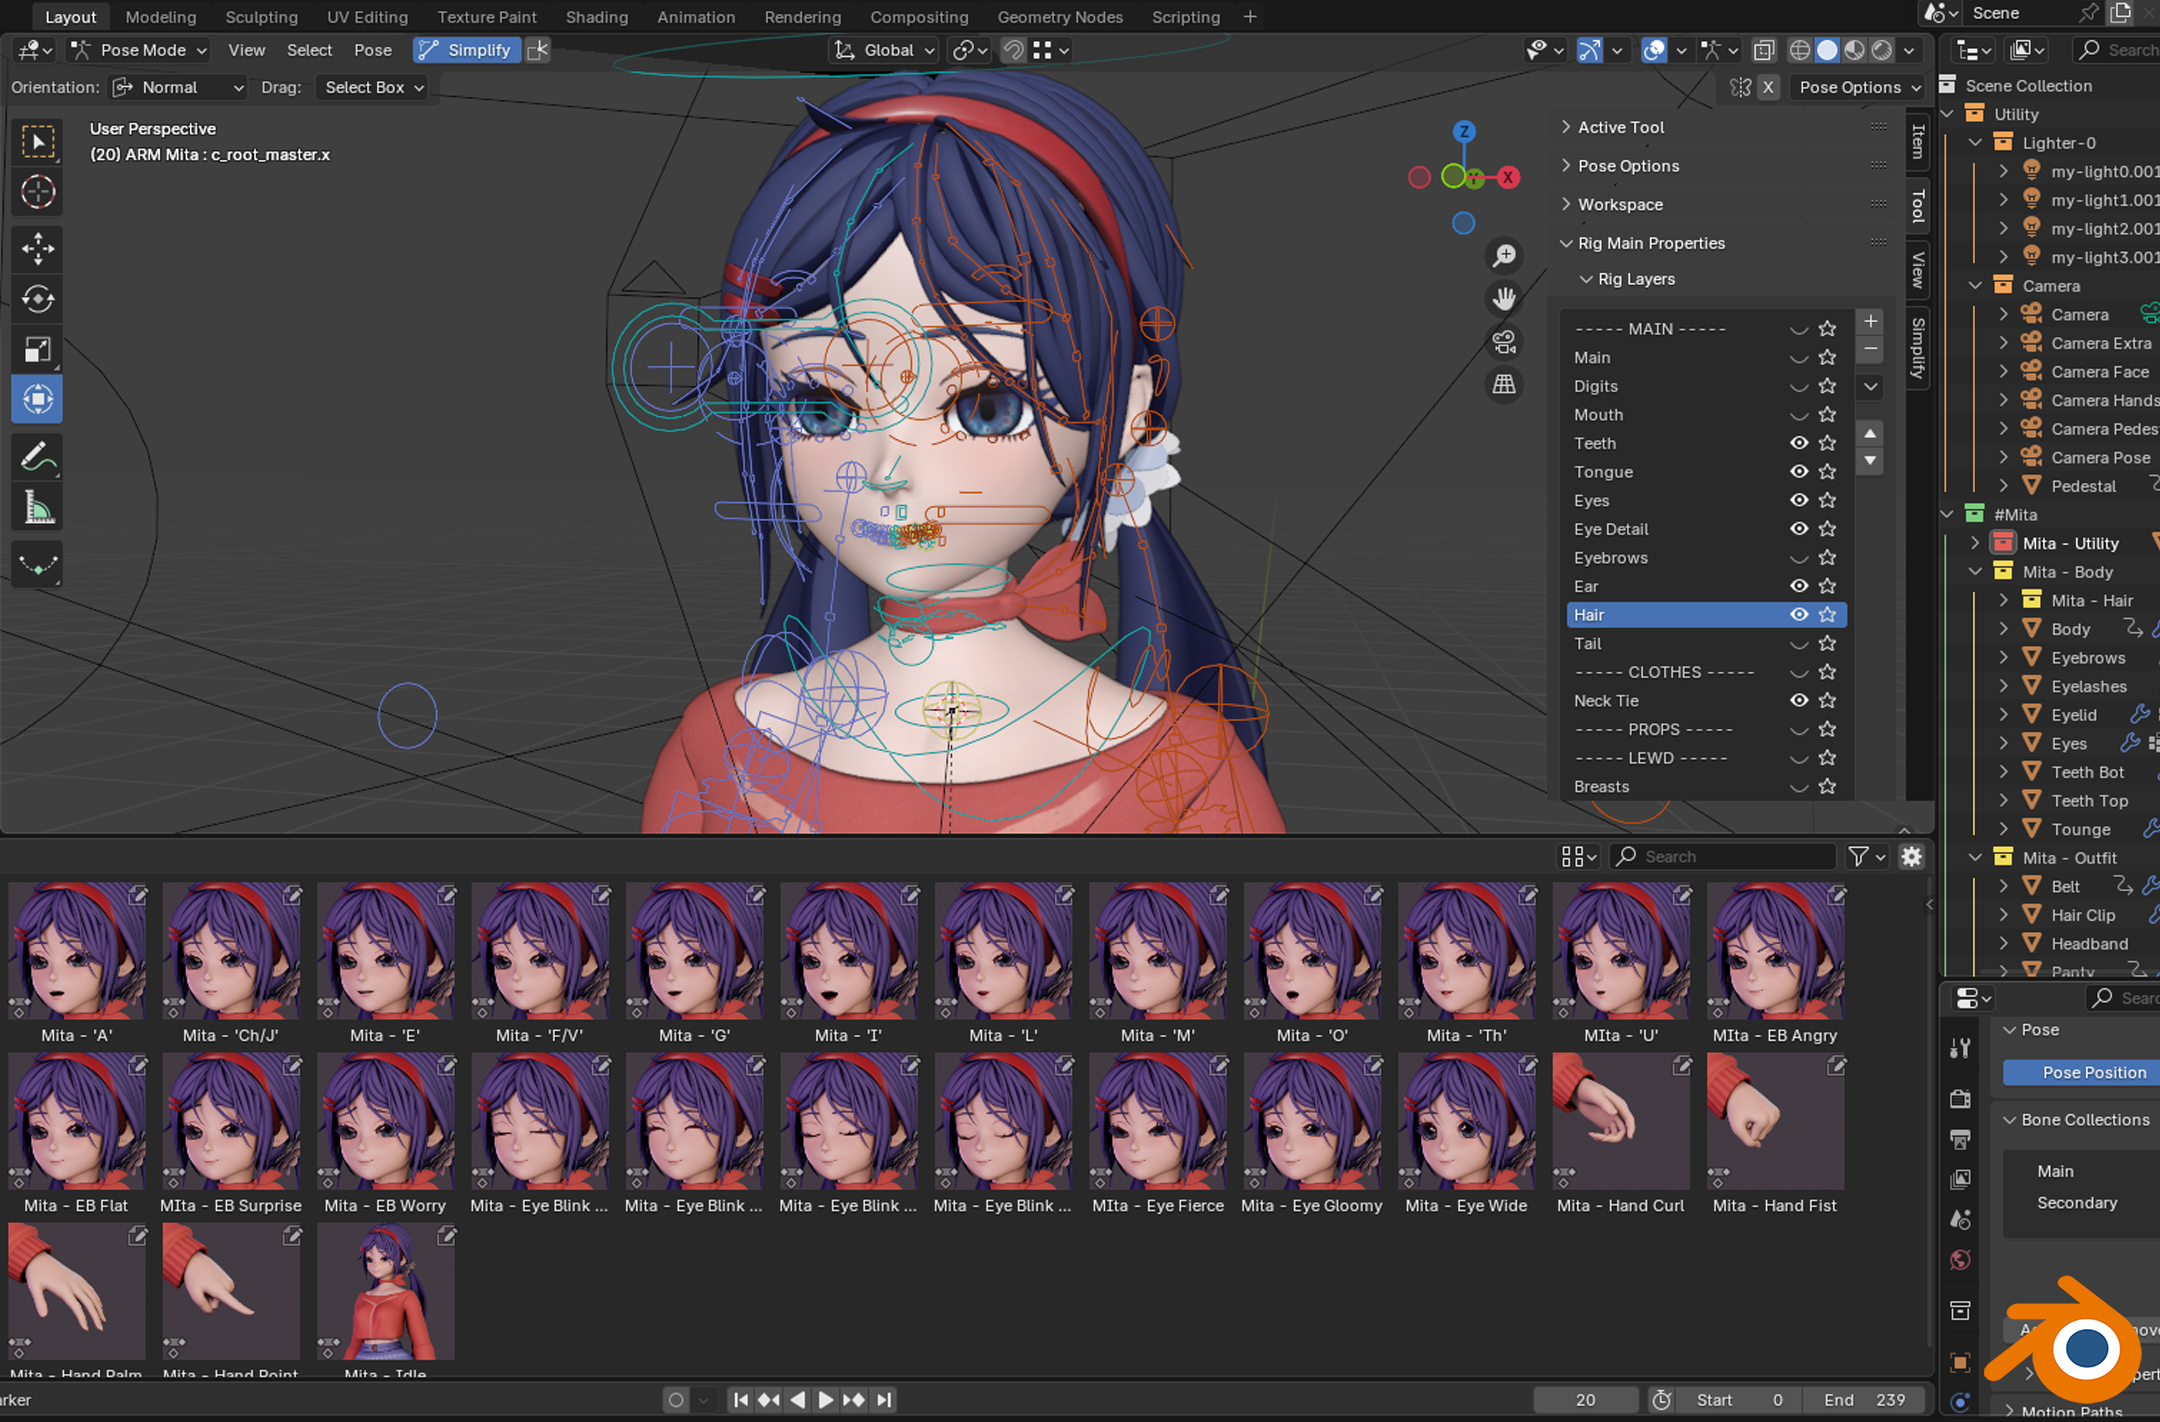Toggle star of Main rig layer

click(x=1827, y=357)
